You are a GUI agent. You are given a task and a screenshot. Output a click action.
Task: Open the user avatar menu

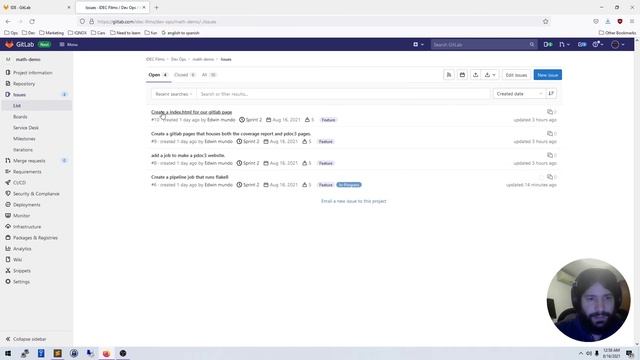pos(618,44)
